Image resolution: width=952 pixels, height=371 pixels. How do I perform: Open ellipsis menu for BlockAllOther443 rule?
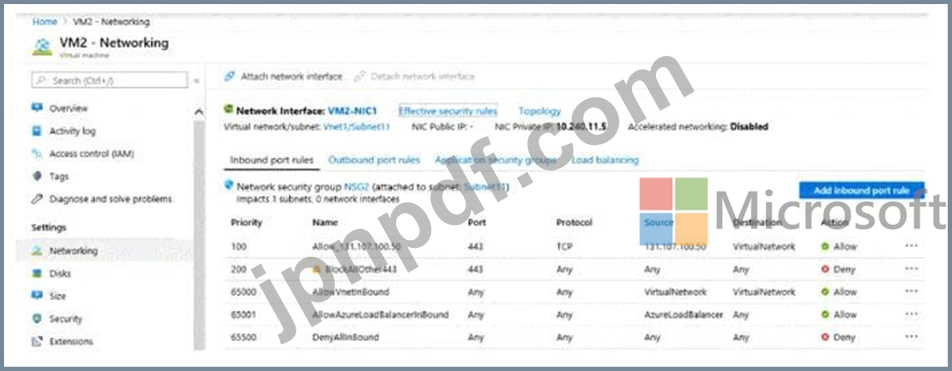tap(911, 269)
